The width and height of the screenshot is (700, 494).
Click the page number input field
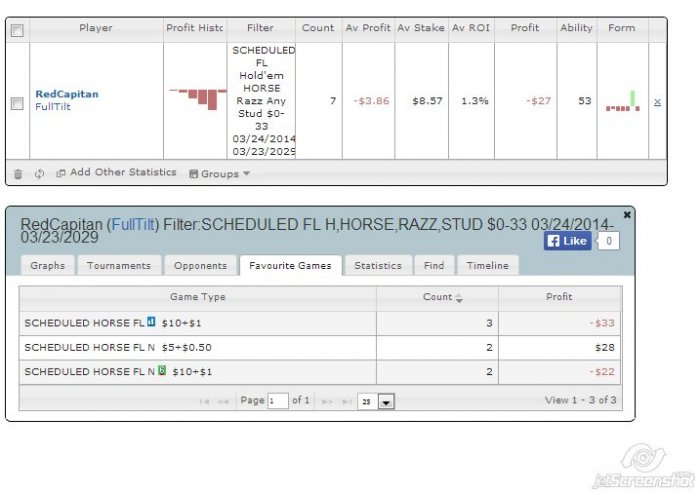(278, 401)
